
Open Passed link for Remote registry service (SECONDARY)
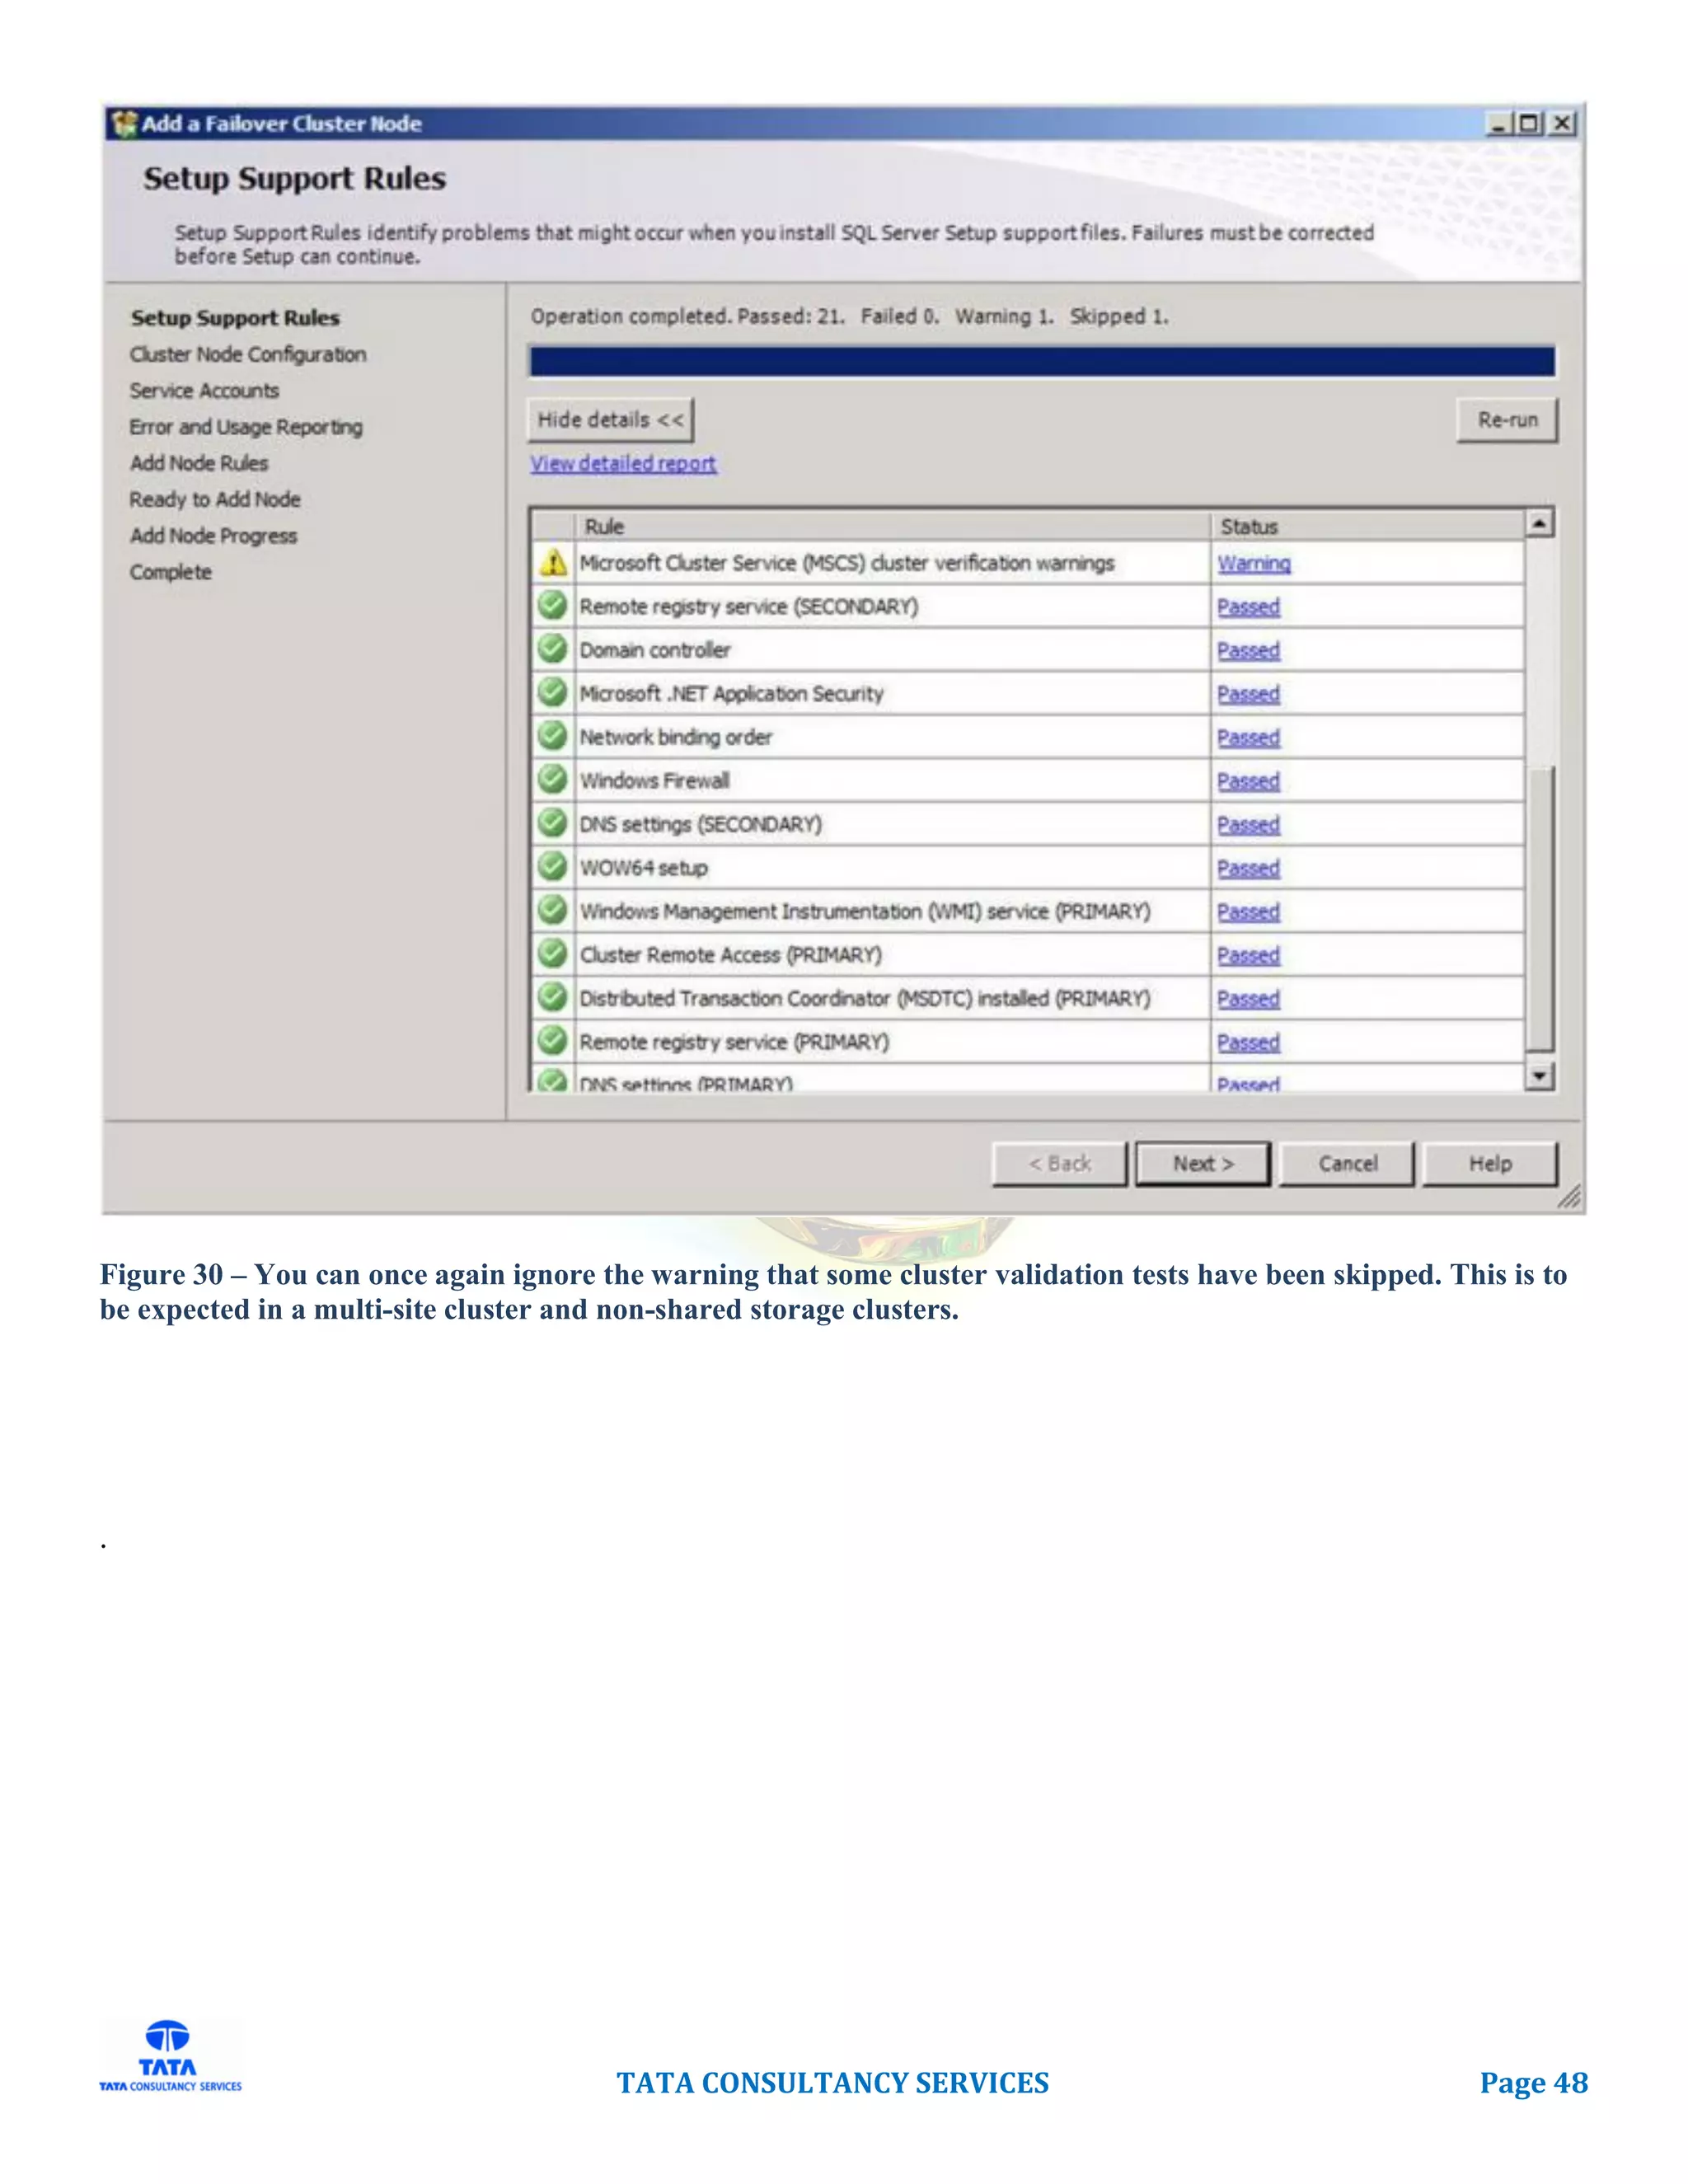[x=1248, y=607]
